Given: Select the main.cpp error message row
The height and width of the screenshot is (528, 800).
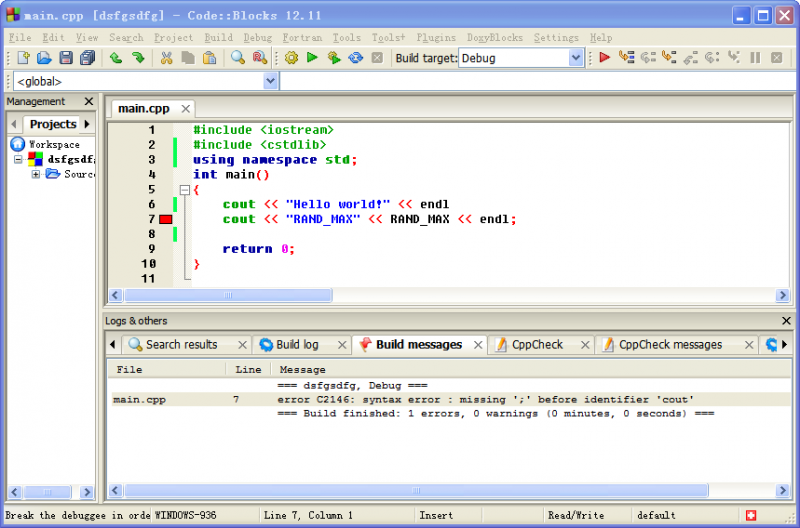Looking at the screenshot, I should pos(400,399).
